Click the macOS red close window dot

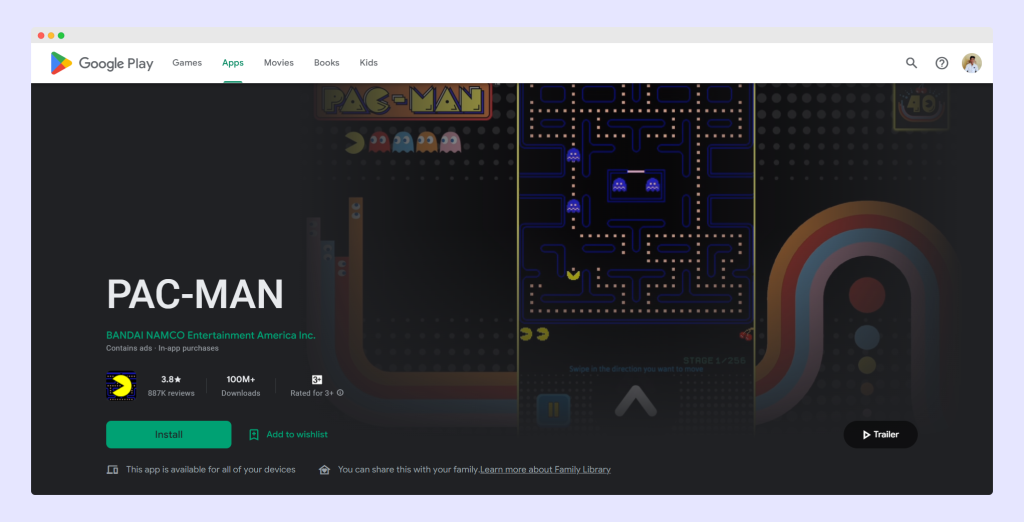(x=41, y=35)
